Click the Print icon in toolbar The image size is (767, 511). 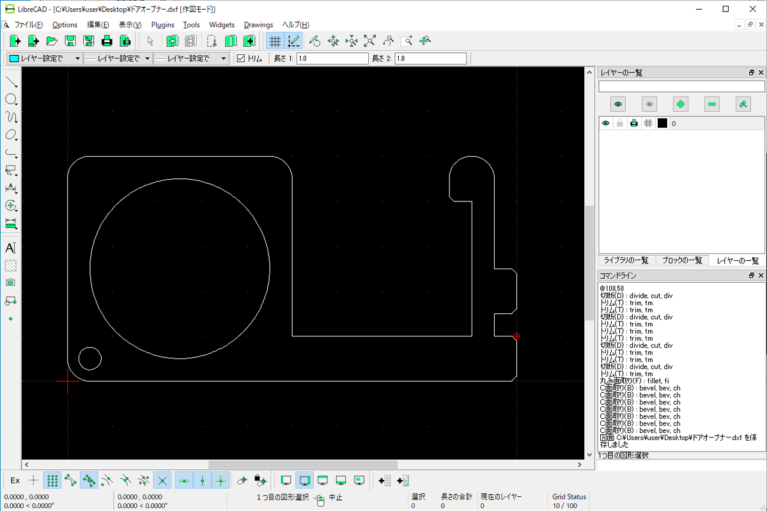pos(106,41)
